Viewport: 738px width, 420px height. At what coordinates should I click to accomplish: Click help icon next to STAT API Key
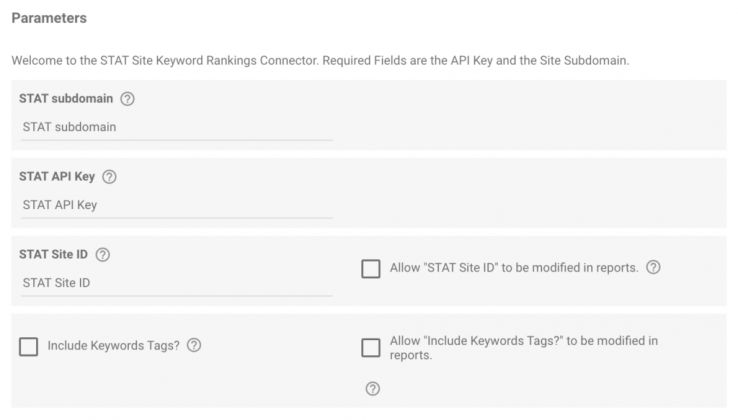[110, 177]
